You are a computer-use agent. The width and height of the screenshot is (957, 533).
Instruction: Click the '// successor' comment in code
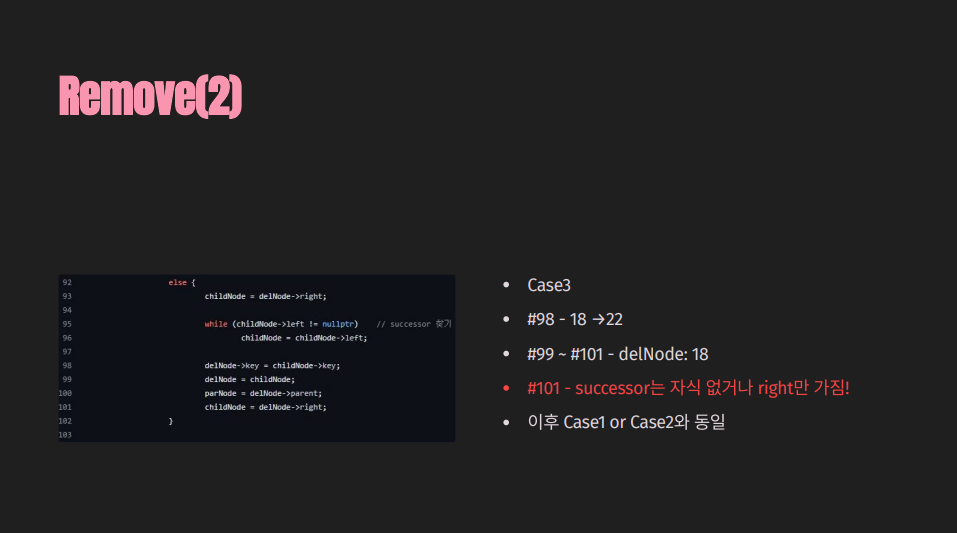pyautogui.click(x=414, y=324)
